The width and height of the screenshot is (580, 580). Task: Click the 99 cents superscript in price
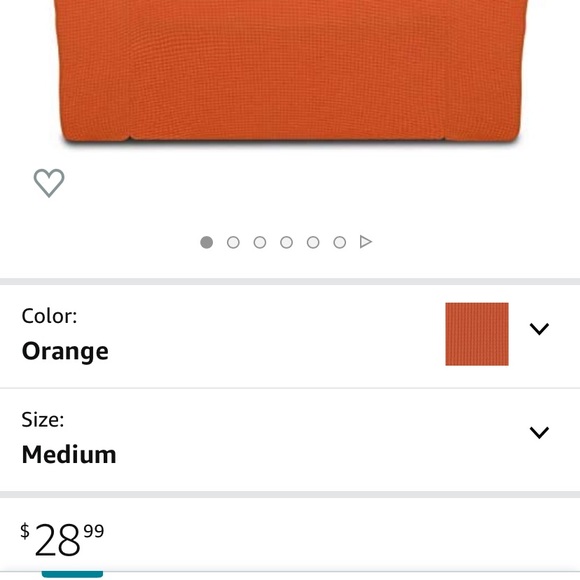coord(94,531)
